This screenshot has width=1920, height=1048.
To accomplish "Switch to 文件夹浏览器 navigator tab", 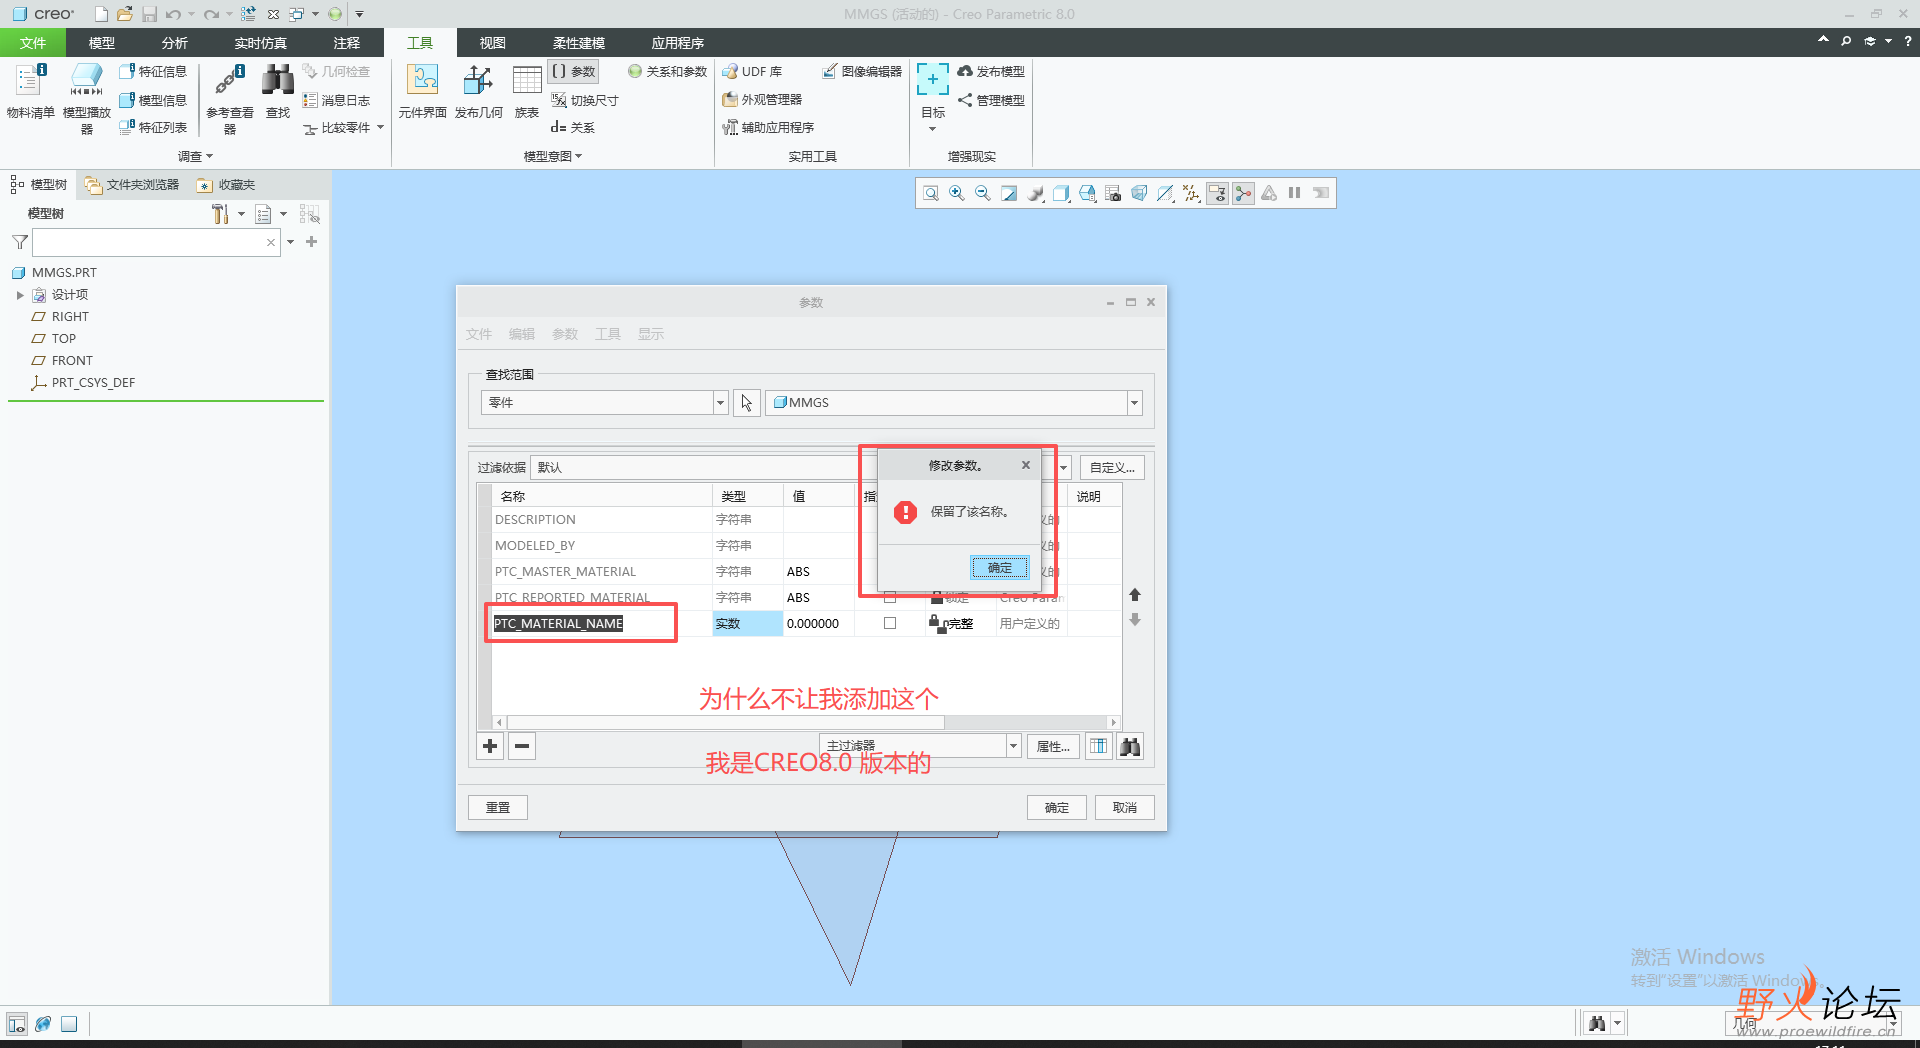I will tap(132, 185).
